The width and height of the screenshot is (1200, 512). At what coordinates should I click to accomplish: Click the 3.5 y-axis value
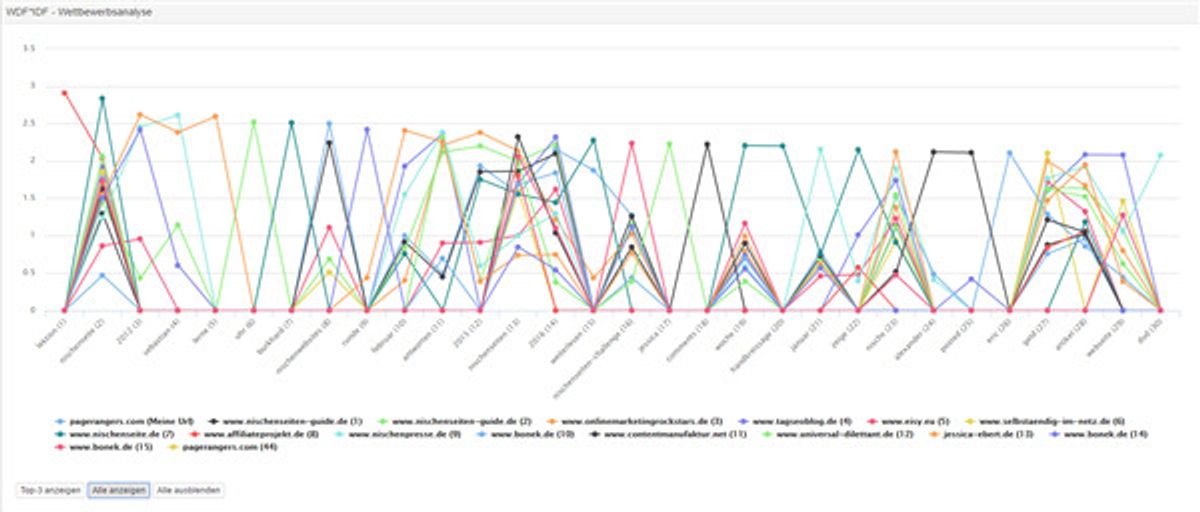tap(29, 47)
